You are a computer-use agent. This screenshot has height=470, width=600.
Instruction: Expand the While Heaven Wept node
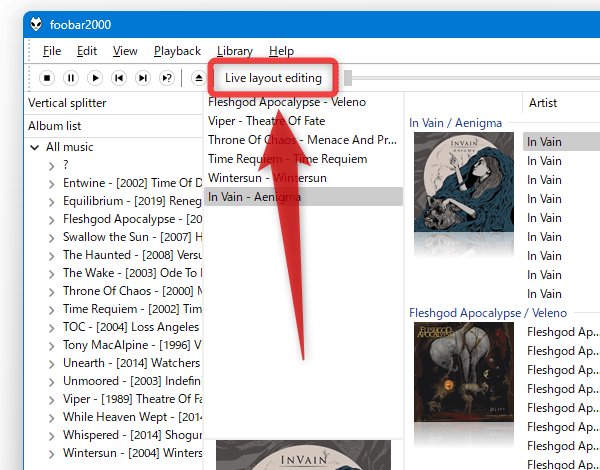pos(51,418)
